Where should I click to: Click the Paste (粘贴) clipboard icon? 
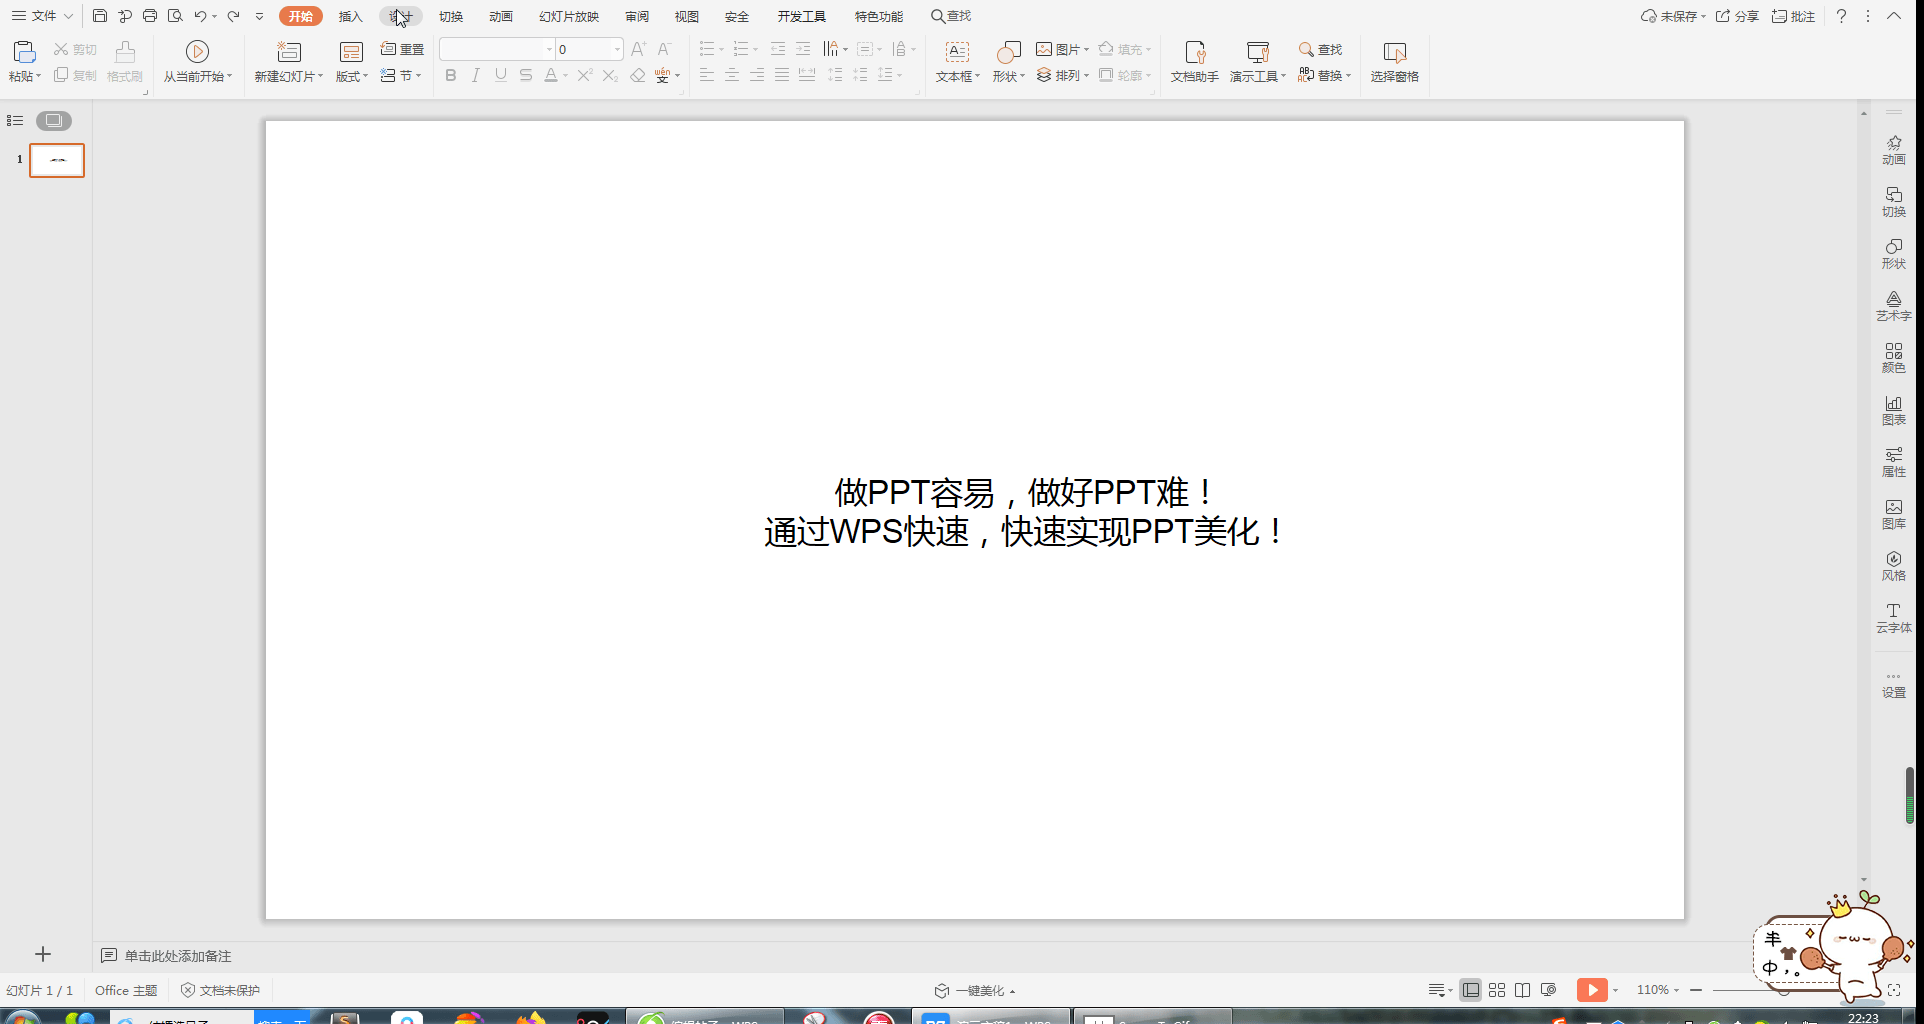point(24,51)
